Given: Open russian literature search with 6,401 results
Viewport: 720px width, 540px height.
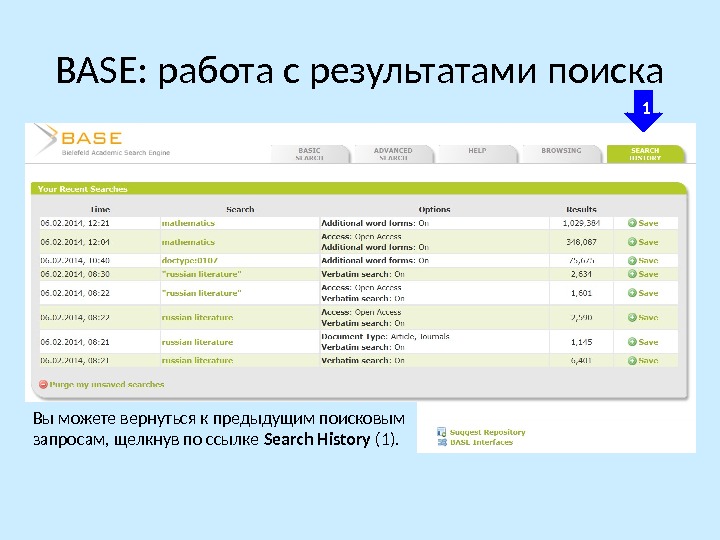Looking at the screenshot, I should 197,361.
